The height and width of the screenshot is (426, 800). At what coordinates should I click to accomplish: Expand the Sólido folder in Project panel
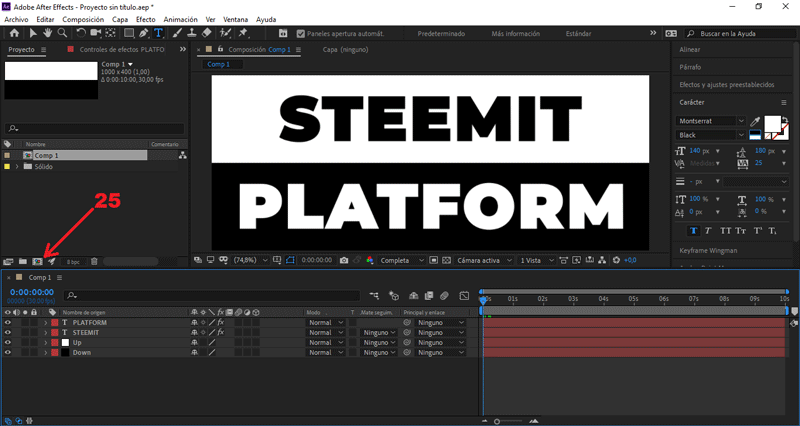tap(17, 167)
